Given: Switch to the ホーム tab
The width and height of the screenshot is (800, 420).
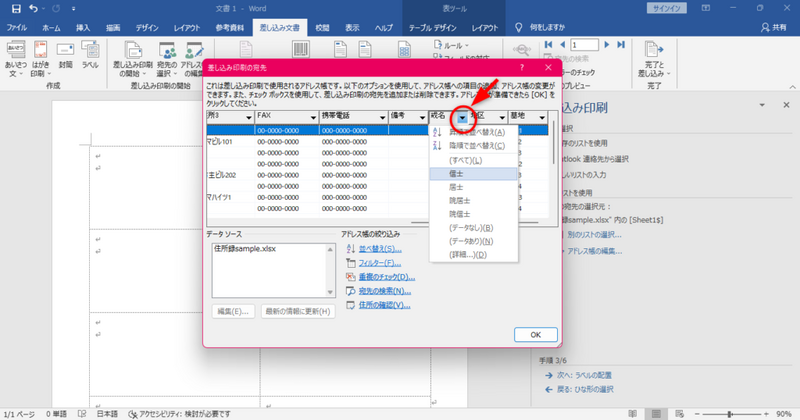Looking at the screenshot, I should 51,28.
